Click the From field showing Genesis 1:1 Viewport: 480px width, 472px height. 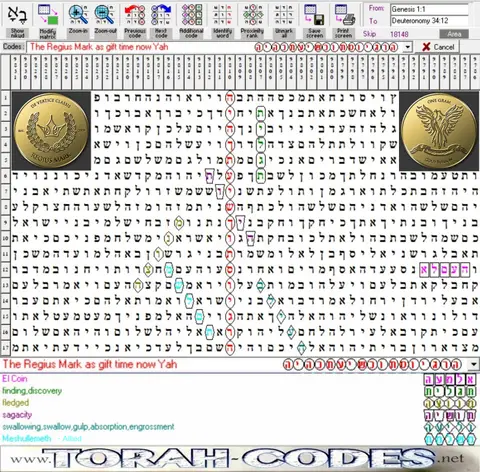[429, 9]
